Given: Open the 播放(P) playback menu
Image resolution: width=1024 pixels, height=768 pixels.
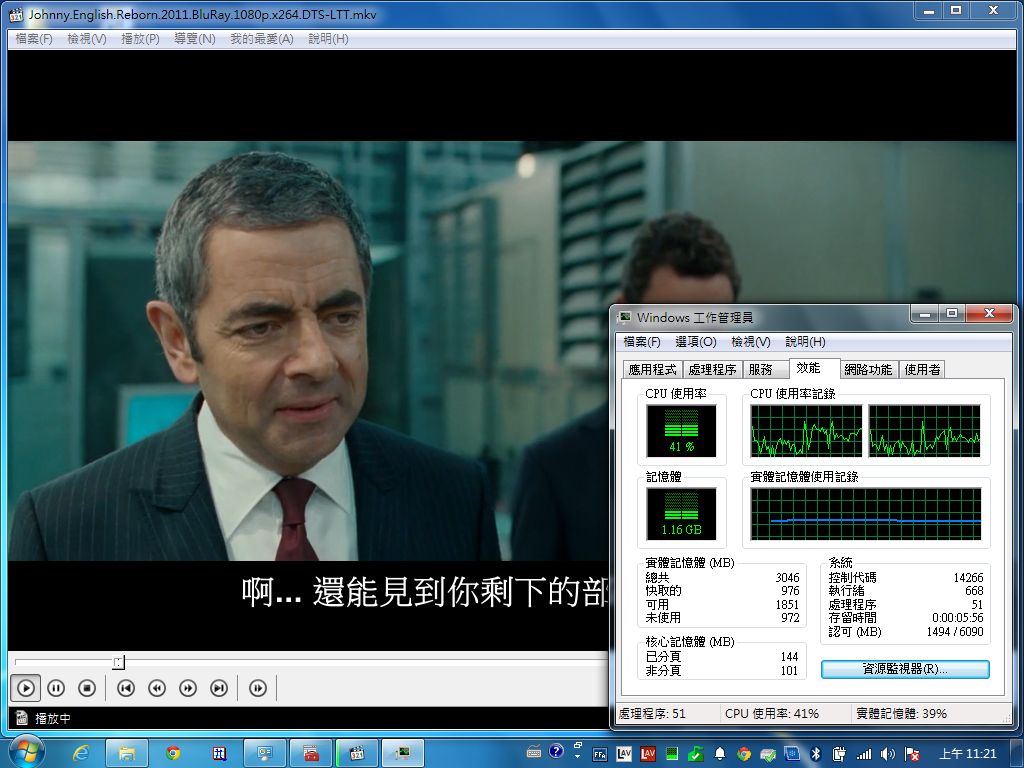Looking at the screenshot, I should pyautogui.click(x=140, y=39).
